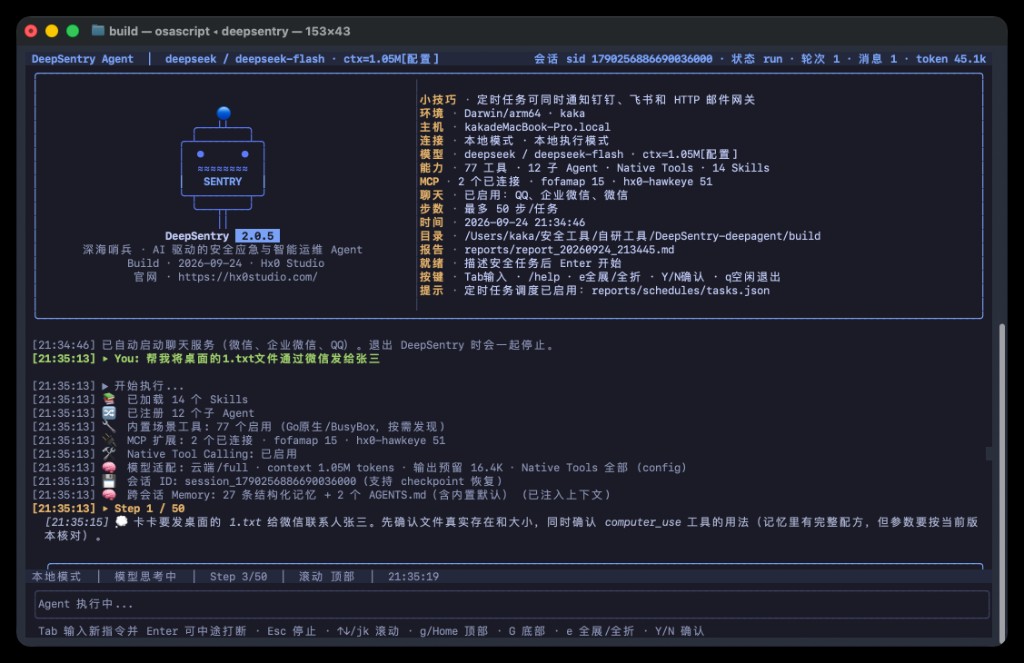The image size is (1024, 663).
Task: Click the 深海哨兵 tagline text
Action: 222,250
